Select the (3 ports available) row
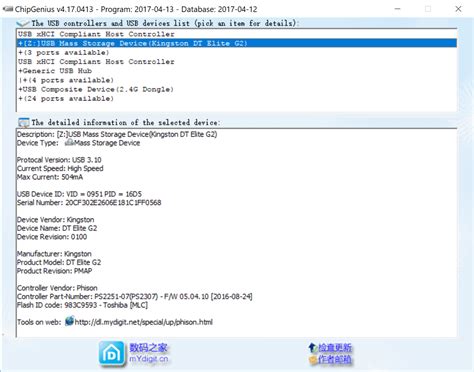474x372 pixels. coord(237,53)
